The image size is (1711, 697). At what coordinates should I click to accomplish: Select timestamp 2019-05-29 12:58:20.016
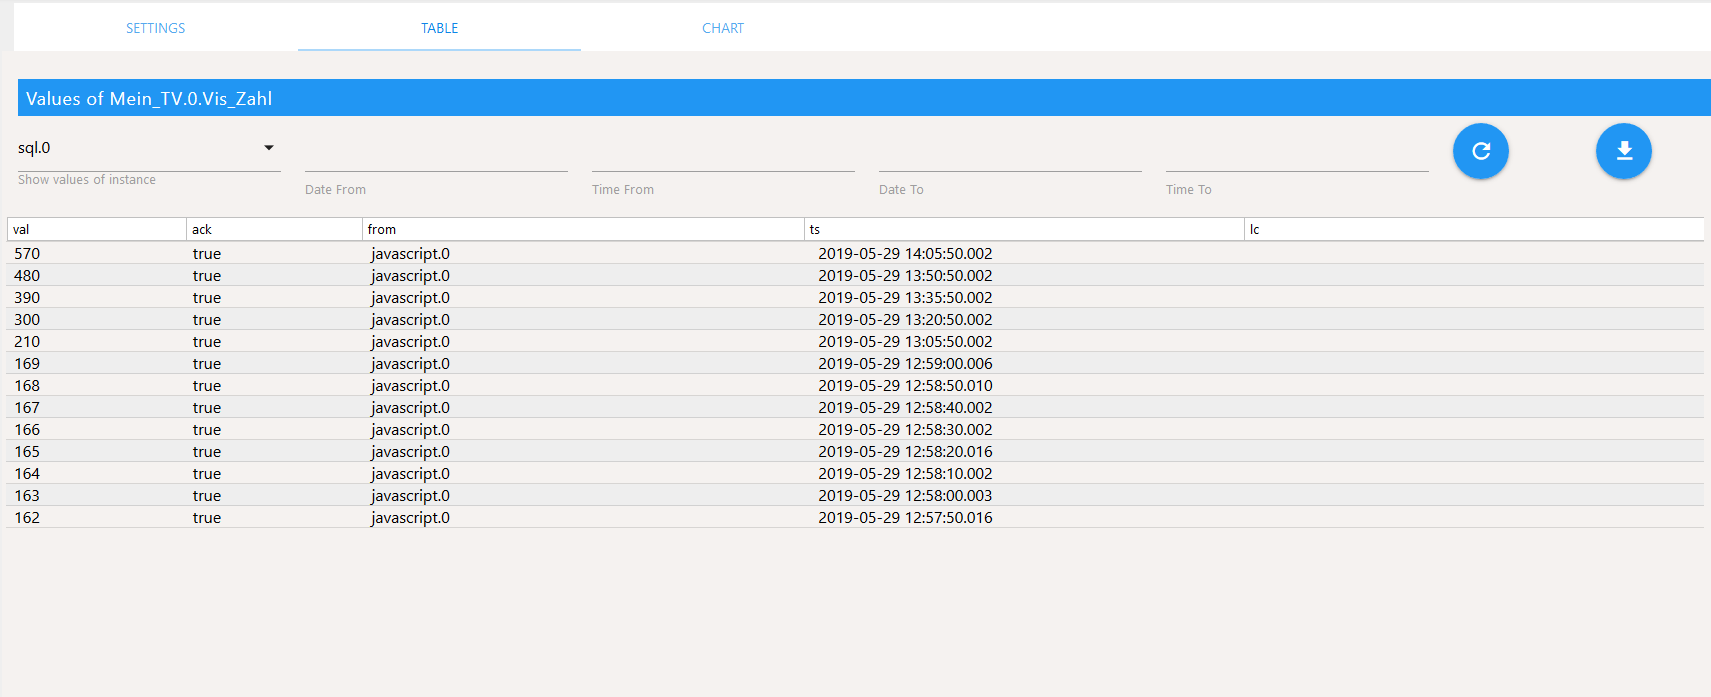click(905, 452)
